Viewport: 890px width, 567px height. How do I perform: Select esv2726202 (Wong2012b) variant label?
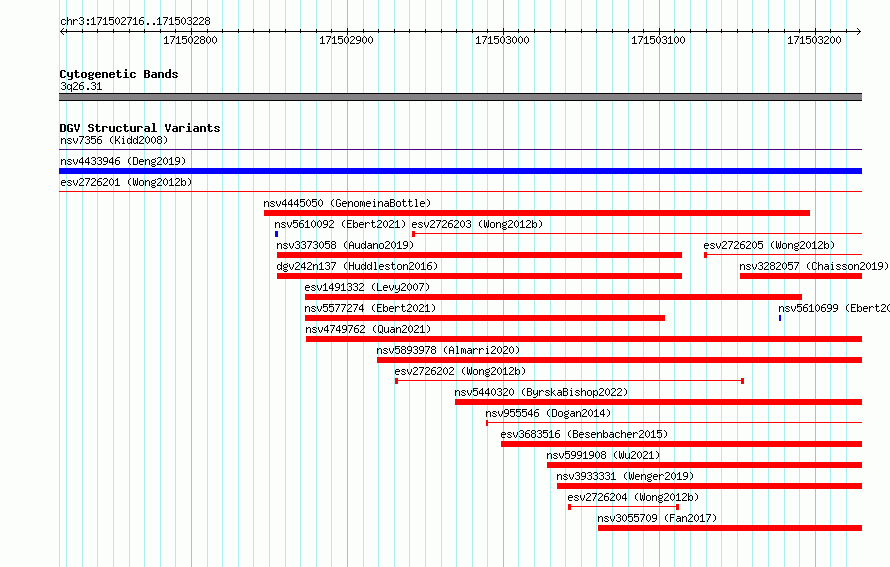pos(460,371)
